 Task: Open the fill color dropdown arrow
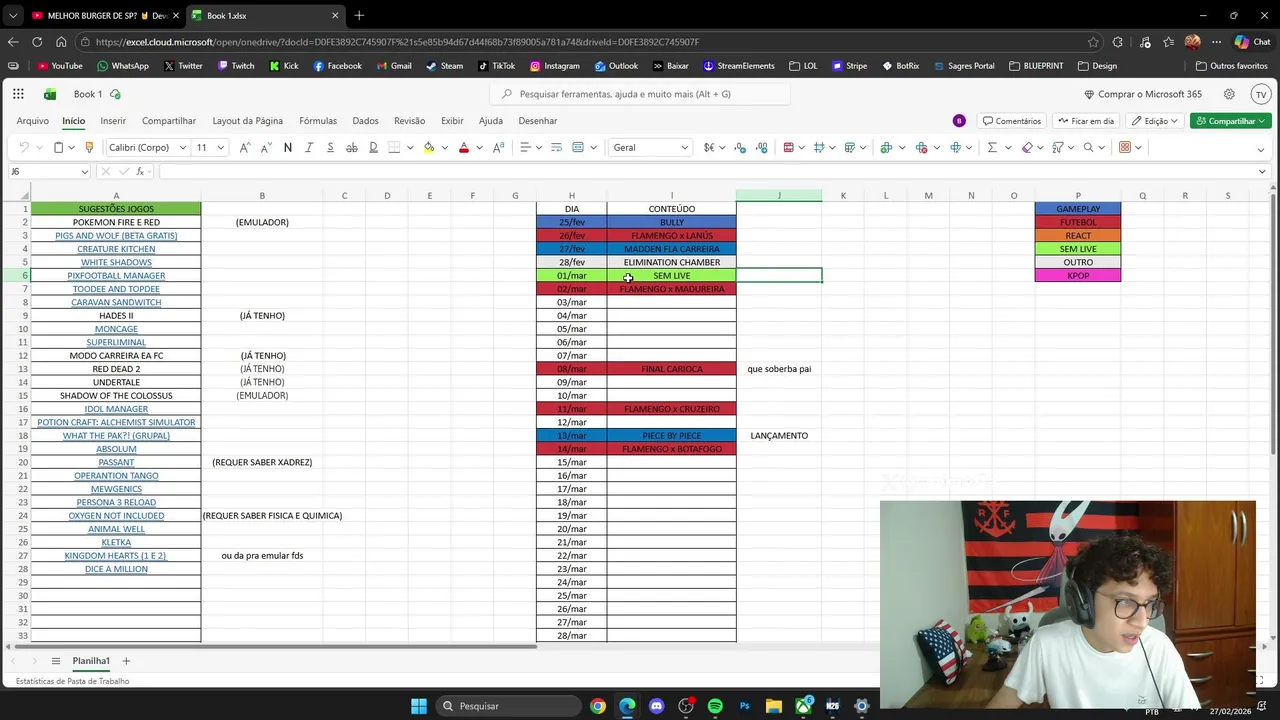(444, 147)
